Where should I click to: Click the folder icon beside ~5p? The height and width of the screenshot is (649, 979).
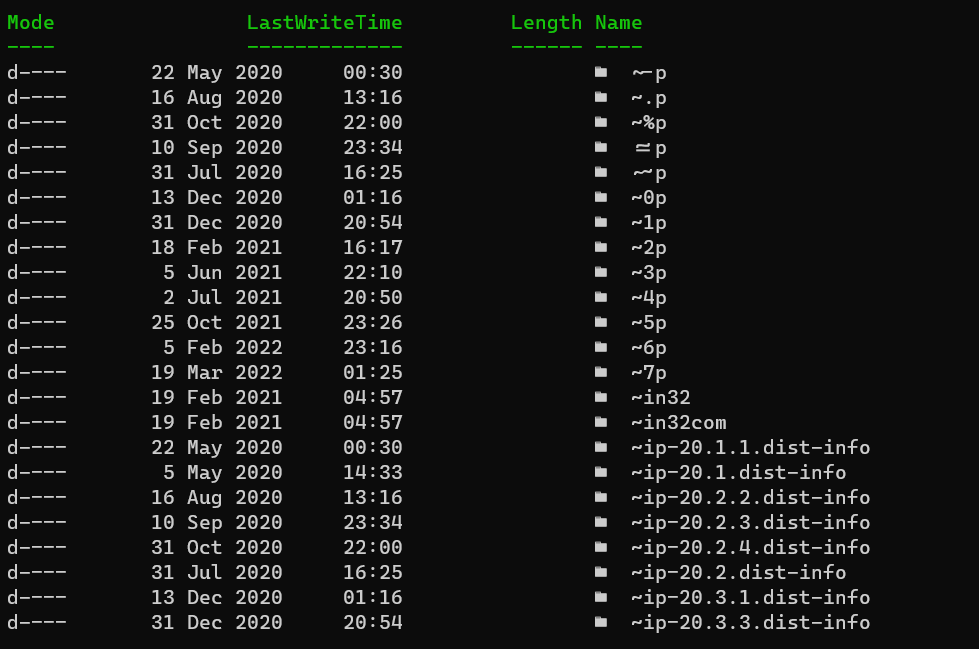pyautogui.click(x=600, y=322)
